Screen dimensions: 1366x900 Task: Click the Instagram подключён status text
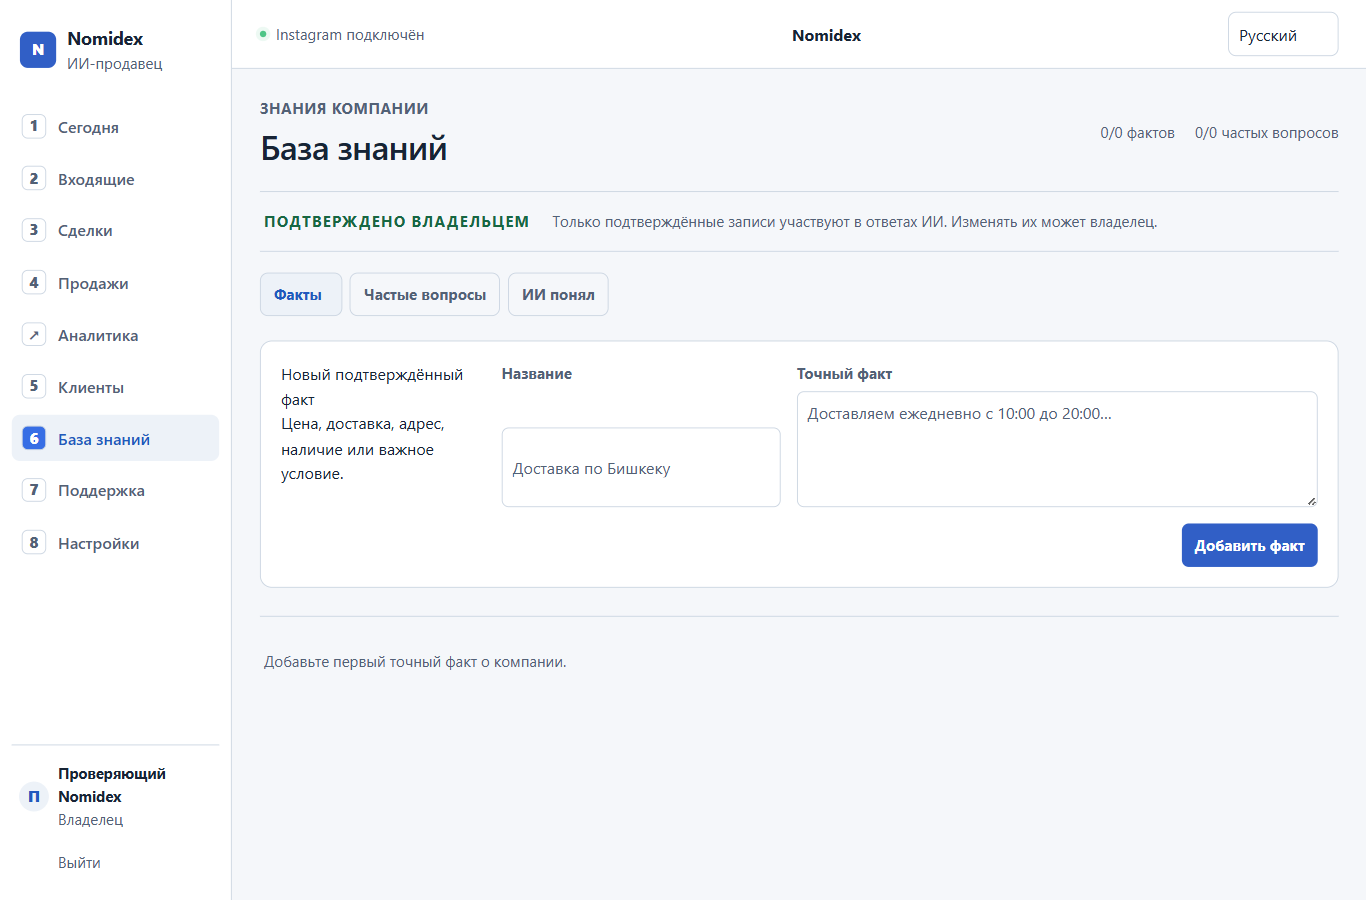click(x=350, y=35)
